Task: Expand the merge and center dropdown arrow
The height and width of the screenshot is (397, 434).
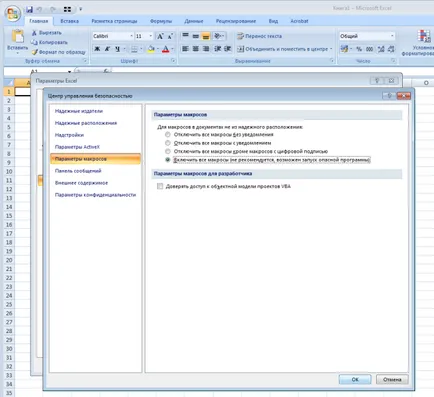Action: (x=331, y=49)
